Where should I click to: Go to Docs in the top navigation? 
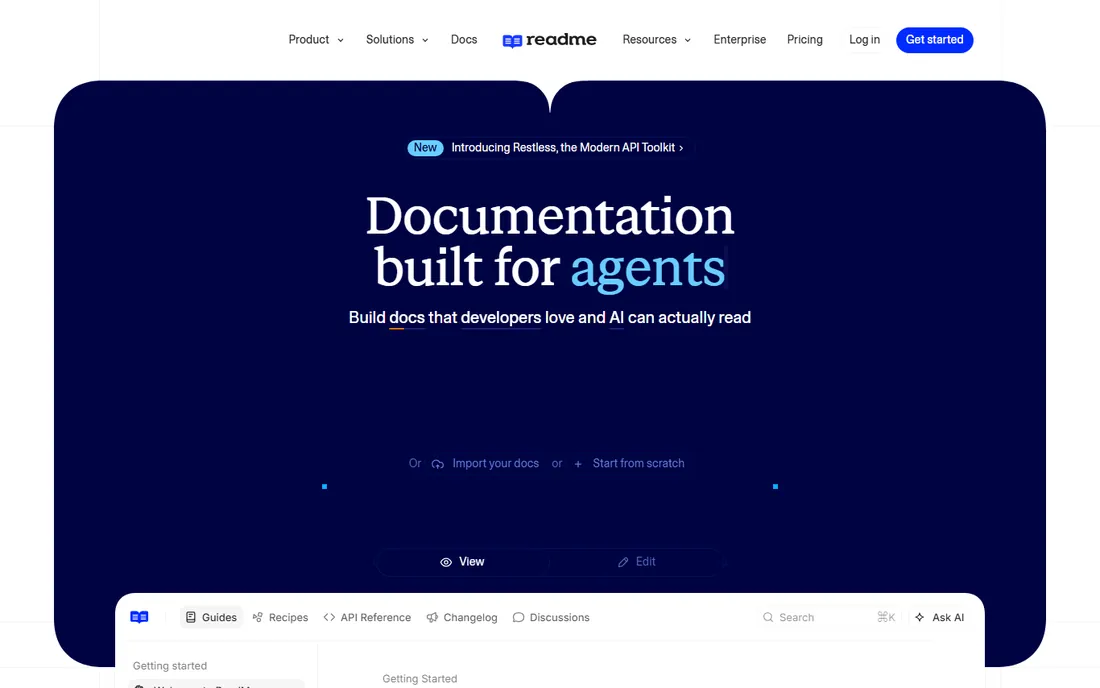coord(464,40)
